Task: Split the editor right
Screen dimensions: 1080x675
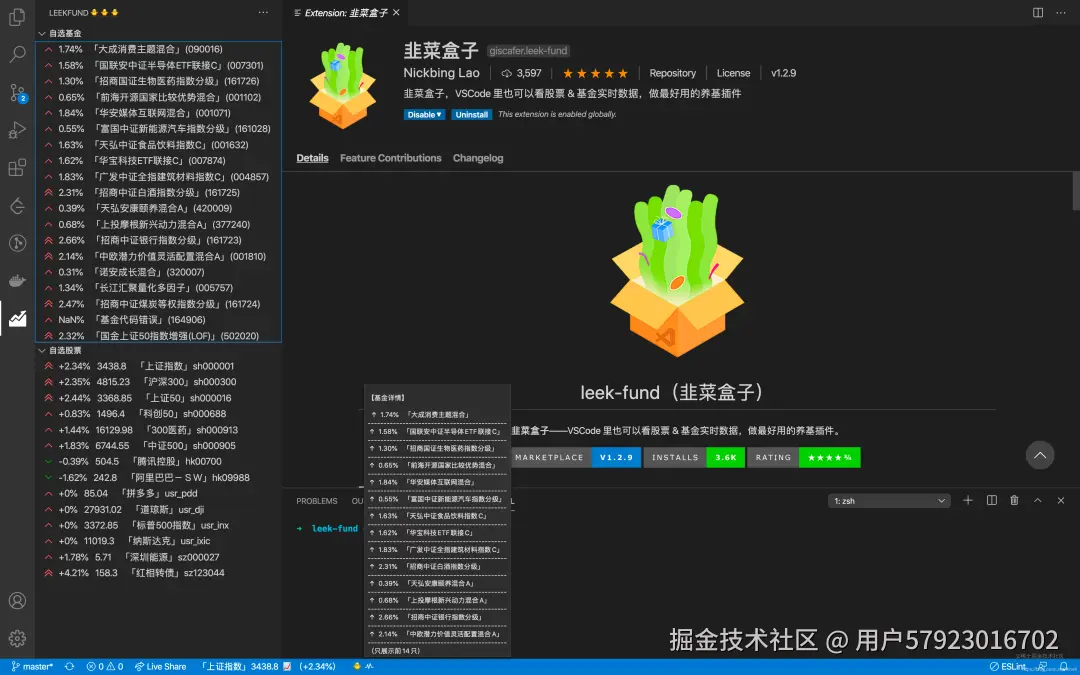Action: tap(1038, 12)
